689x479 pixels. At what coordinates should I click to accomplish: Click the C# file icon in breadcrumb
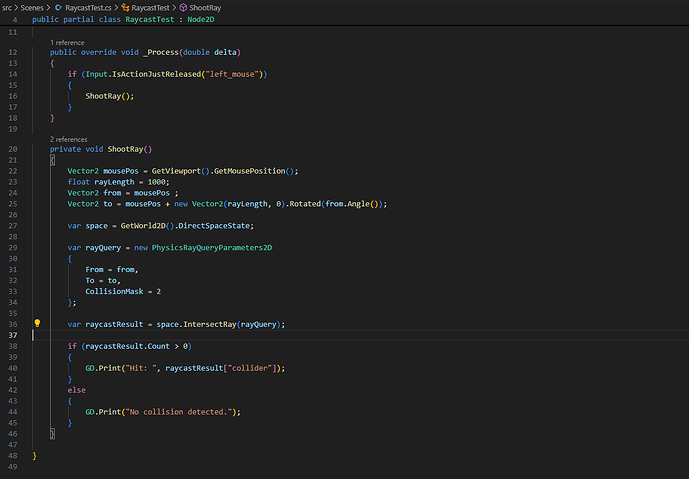pos(58,7)
